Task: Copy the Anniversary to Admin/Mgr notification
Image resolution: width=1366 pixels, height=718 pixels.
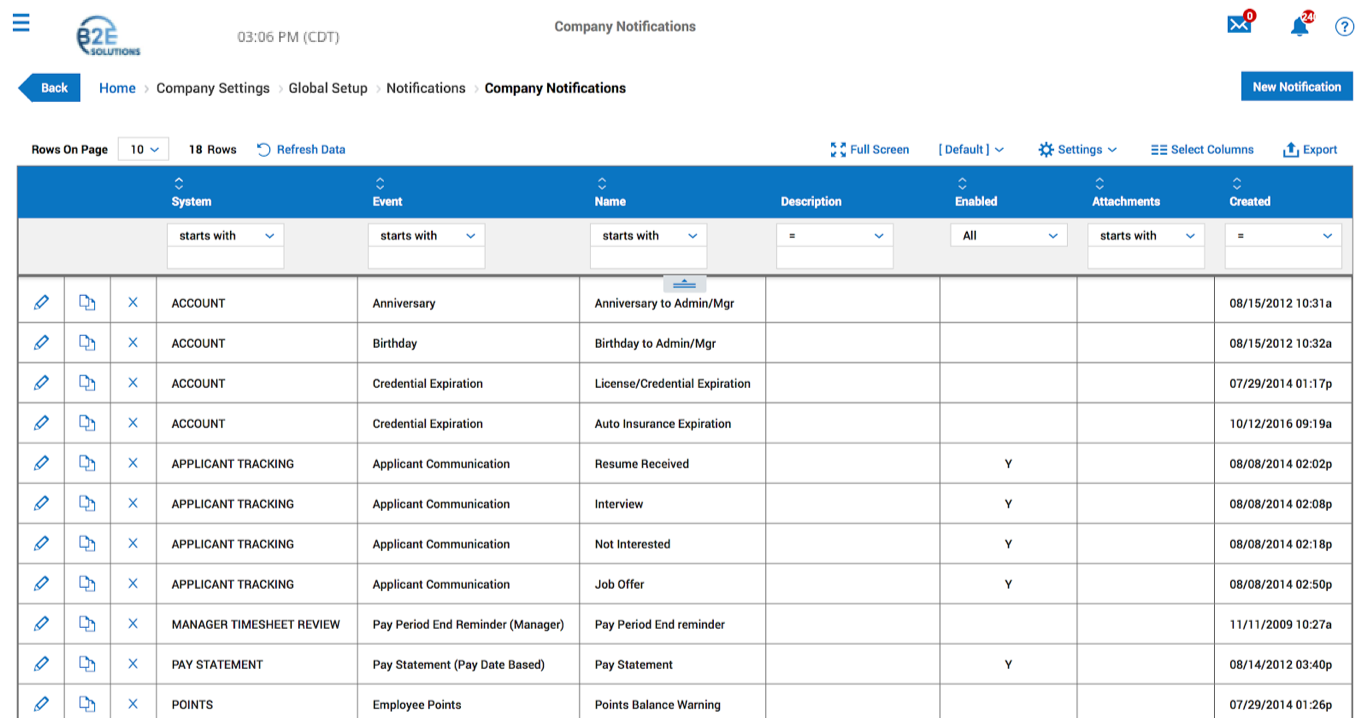Action: 87,303
